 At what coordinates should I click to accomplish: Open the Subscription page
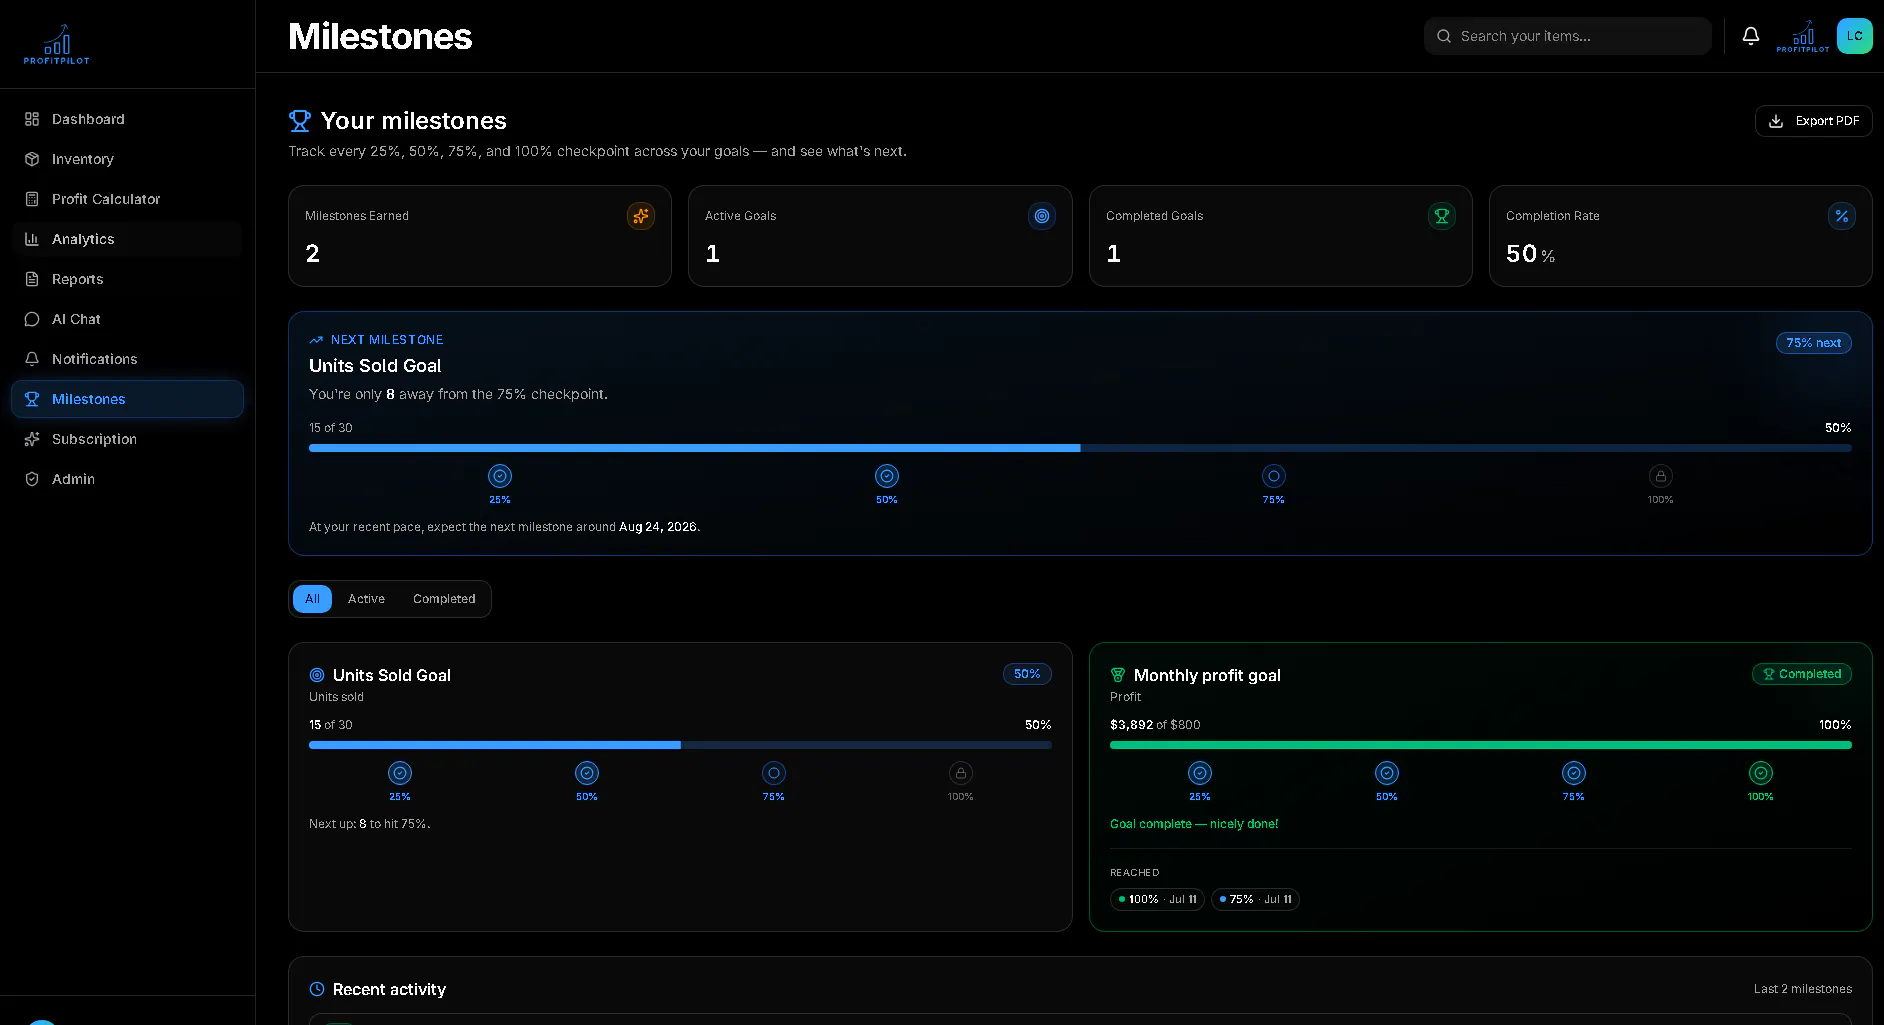pos(127,439)
